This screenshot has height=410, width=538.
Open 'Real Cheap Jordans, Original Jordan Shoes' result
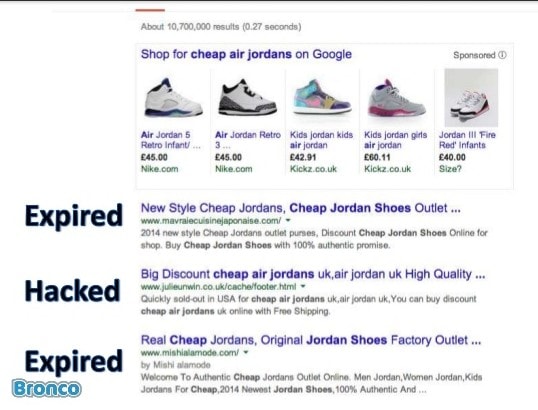(311, 340)
